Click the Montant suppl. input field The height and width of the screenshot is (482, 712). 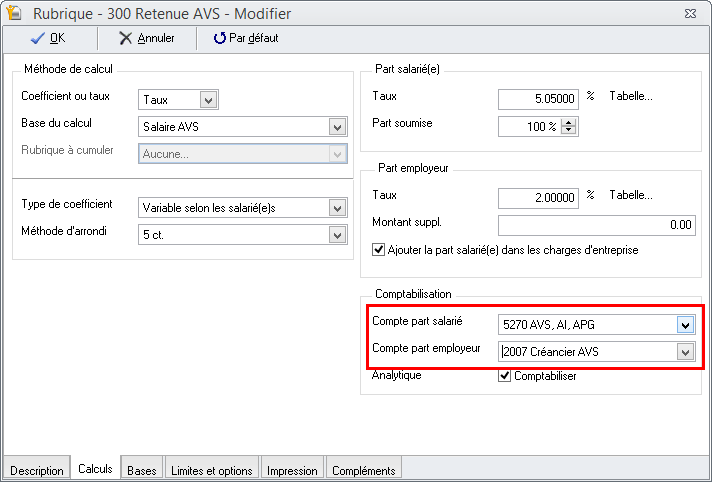pyautogui.click(x=596, y=225)
